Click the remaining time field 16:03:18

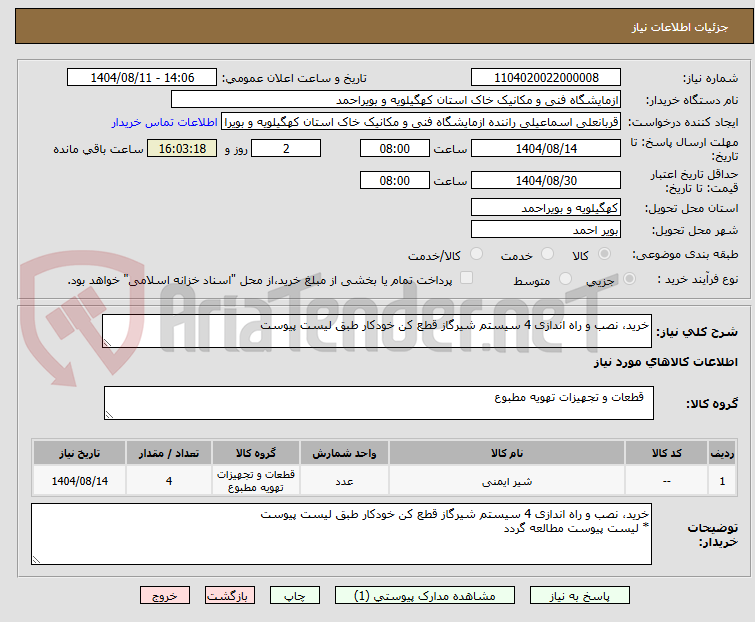(182, 148)
